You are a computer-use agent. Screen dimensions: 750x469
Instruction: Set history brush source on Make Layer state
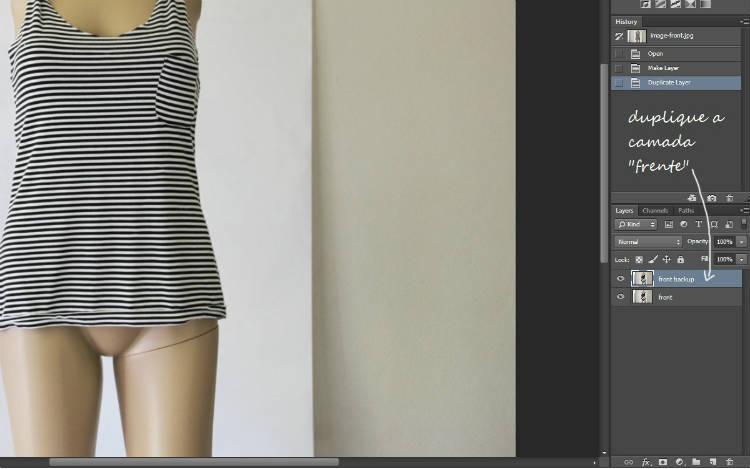(x=619, y=68)
